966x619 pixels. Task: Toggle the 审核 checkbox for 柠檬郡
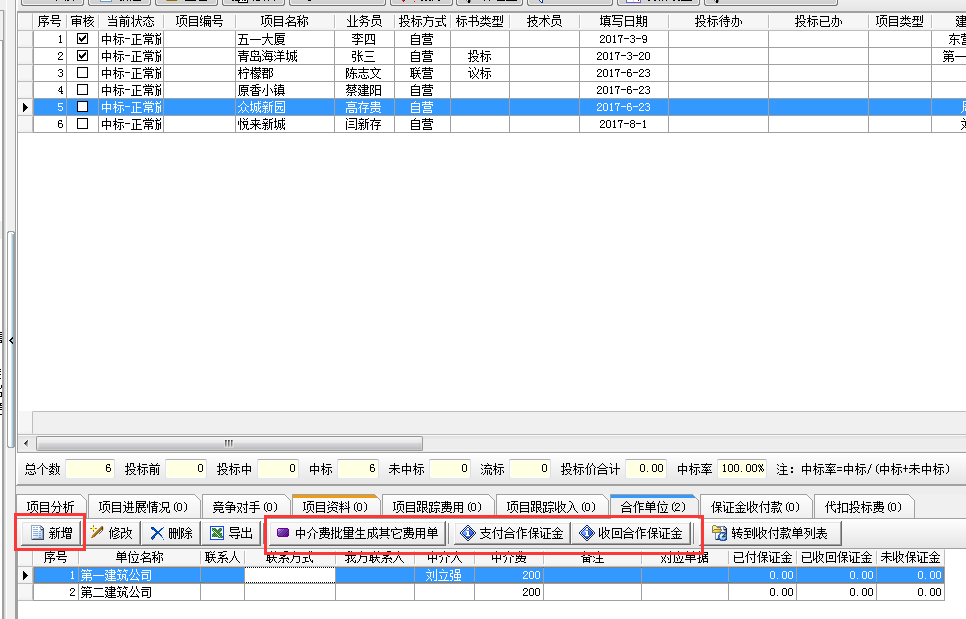[82, 73]
